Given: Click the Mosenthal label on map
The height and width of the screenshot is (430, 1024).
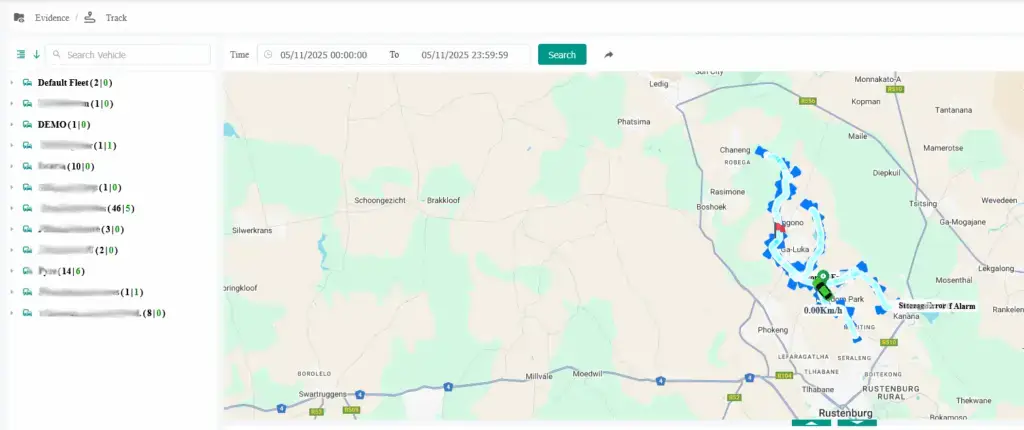Looking at the screenshot, I should [953, 280].
